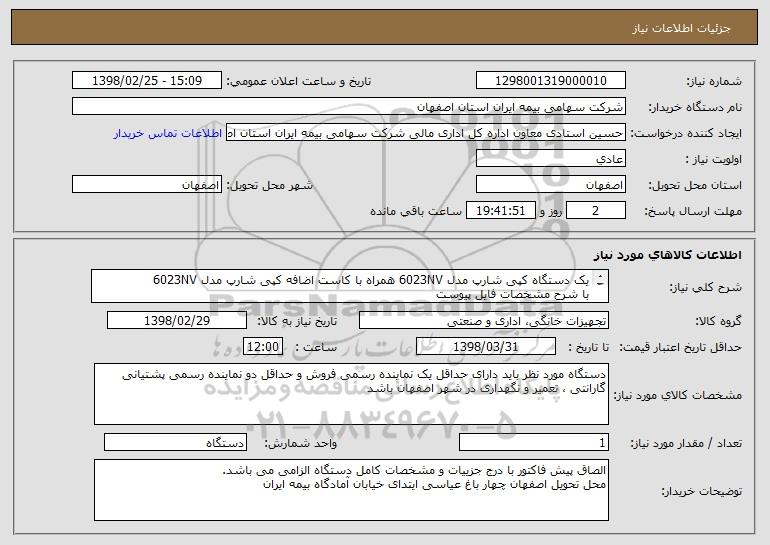Click the label ایجاد کننده درخواست
The image size is (770, 545).
(x=686, y=134)
